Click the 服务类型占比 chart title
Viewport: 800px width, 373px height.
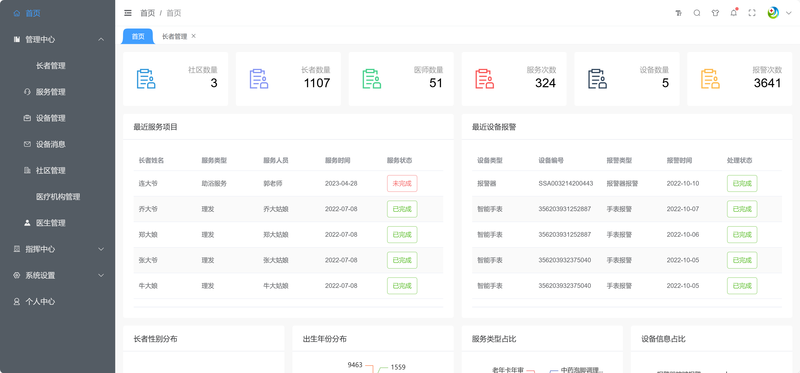point(494,339)
